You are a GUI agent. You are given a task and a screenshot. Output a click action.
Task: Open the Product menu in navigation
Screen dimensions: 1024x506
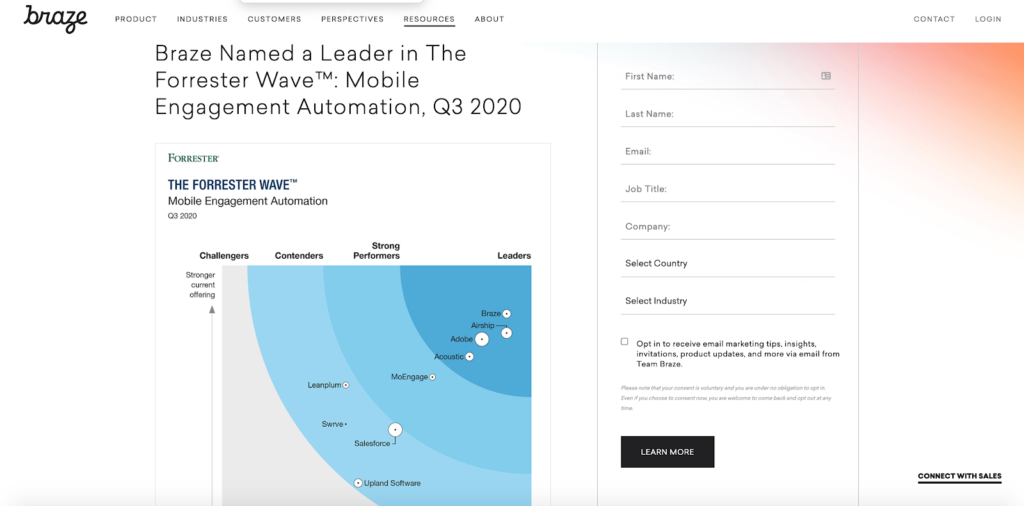(136, 19)
